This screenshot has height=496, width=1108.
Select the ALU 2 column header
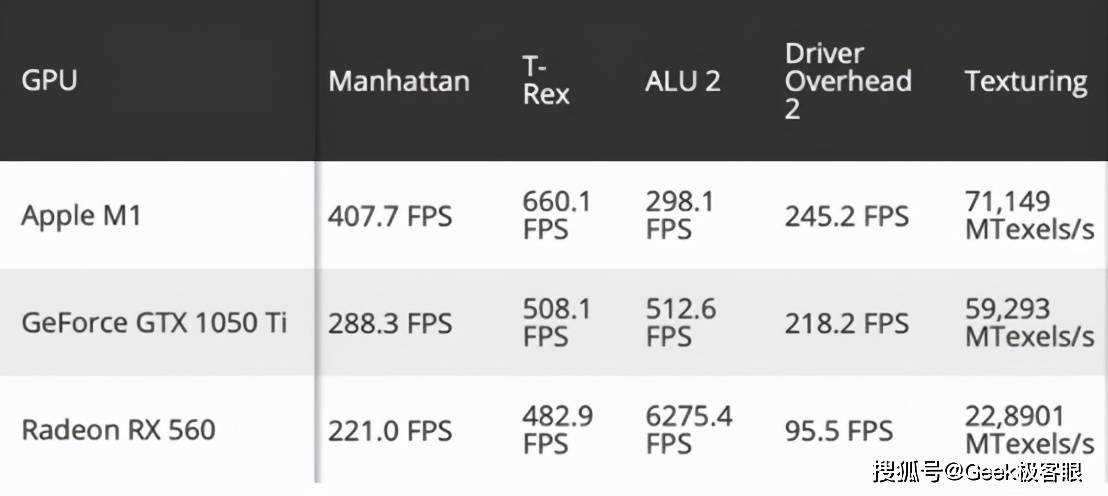point(682,81)
